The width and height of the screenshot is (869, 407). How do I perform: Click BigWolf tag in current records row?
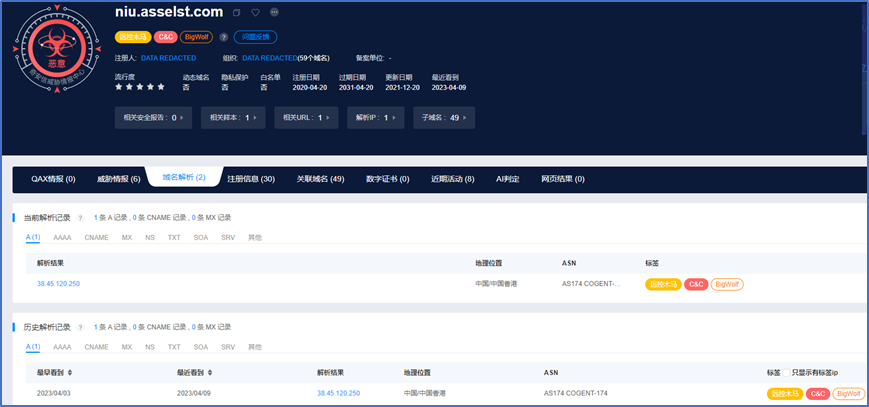727,284
